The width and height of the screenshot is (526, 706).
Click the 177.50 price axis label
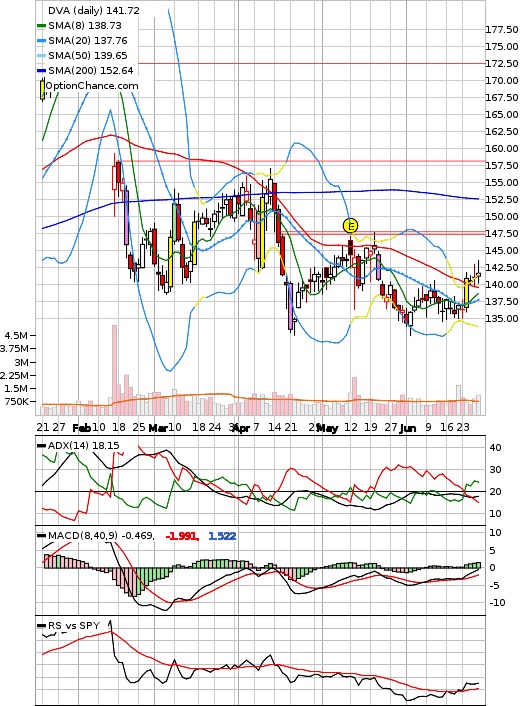(x=501, y=30)
